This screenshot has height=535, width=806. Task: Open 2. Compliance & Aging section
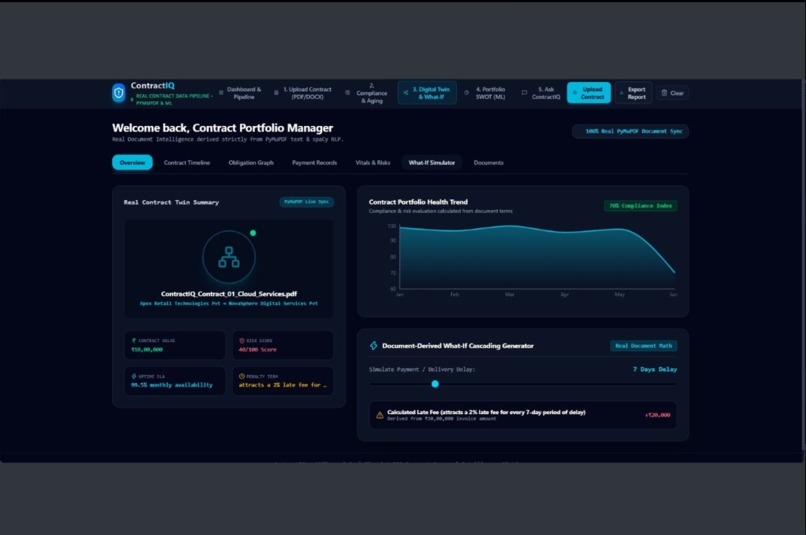(x=368, y=93)
